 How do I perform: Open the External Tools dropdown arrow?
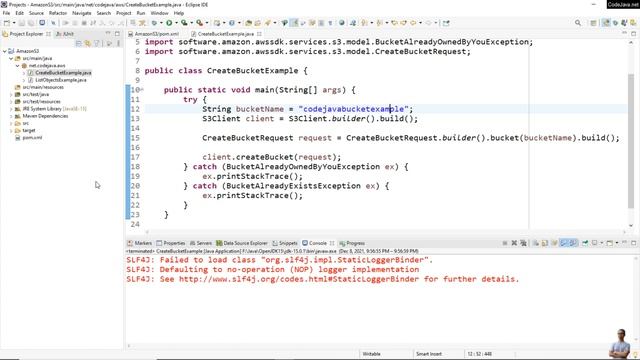coord(207,23)
